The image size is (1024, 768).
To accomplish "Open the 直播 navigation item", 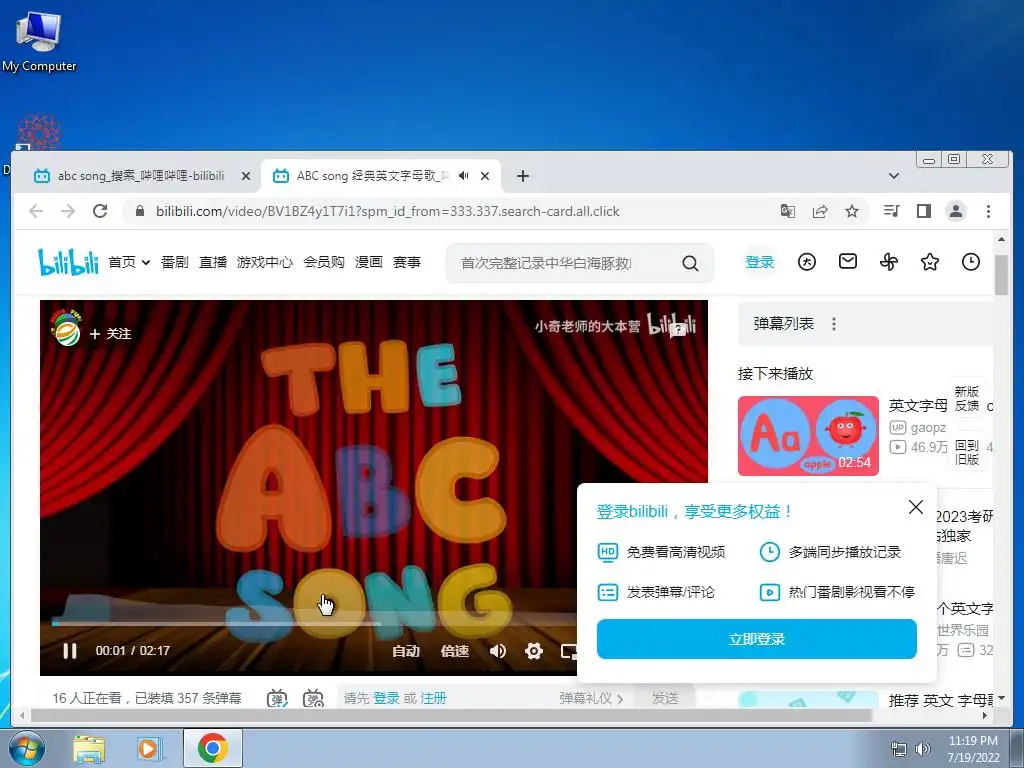I will point(213,262).
